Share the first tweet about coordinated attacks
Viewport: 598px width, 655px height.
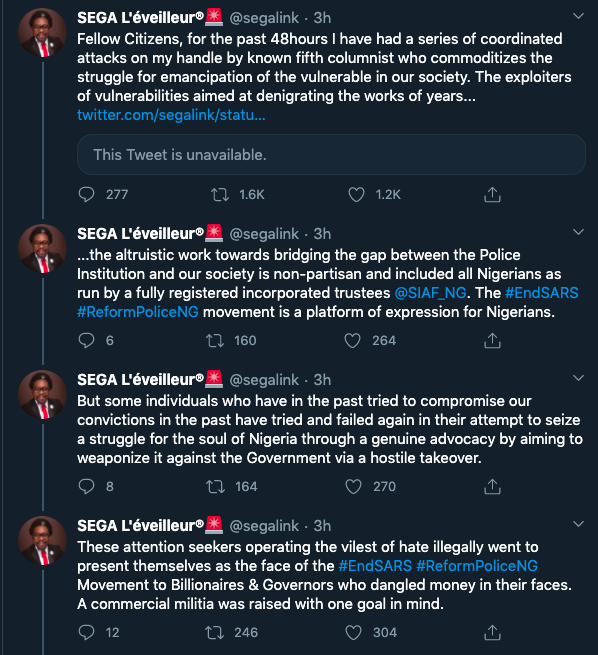coord(492,195)
